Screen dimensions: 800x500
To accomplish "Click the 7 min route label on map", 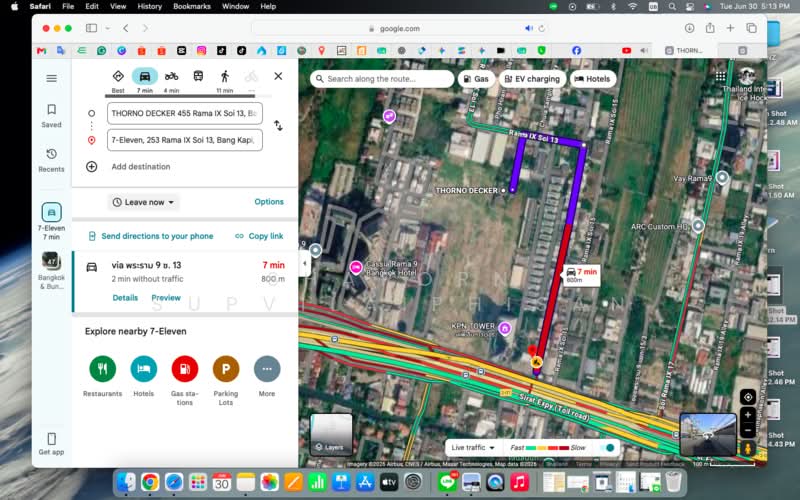I will click(x=582, y=275).
